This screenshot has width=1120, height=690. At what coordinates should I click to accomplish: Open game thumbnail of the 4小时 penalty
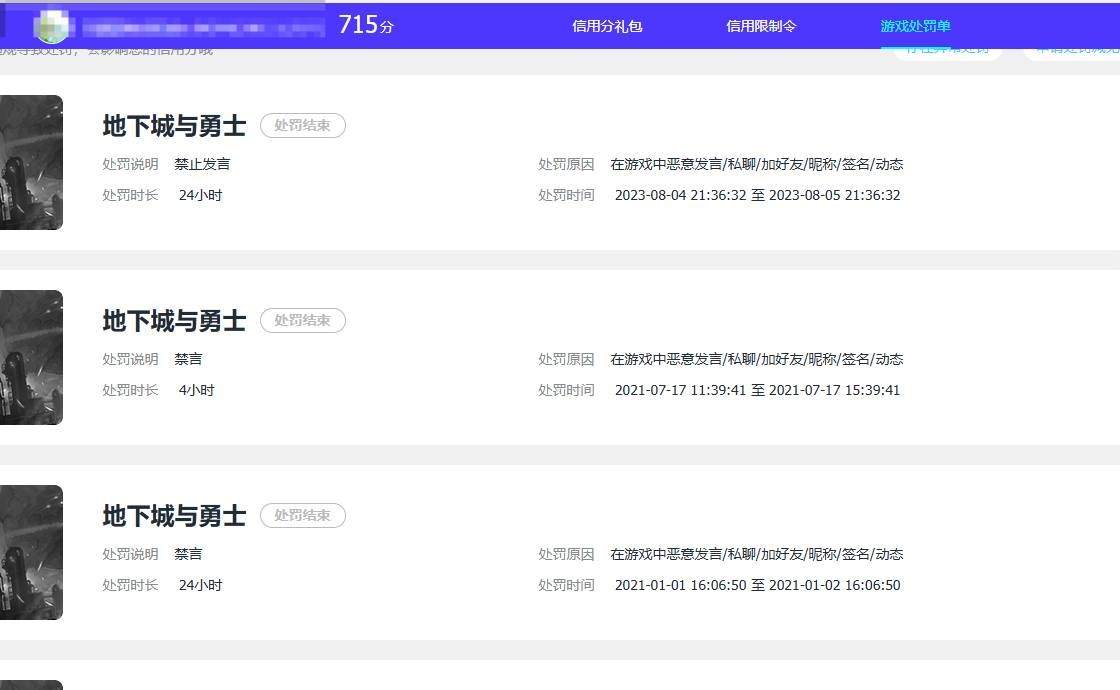pyautogui.click(x=31, y=357)
